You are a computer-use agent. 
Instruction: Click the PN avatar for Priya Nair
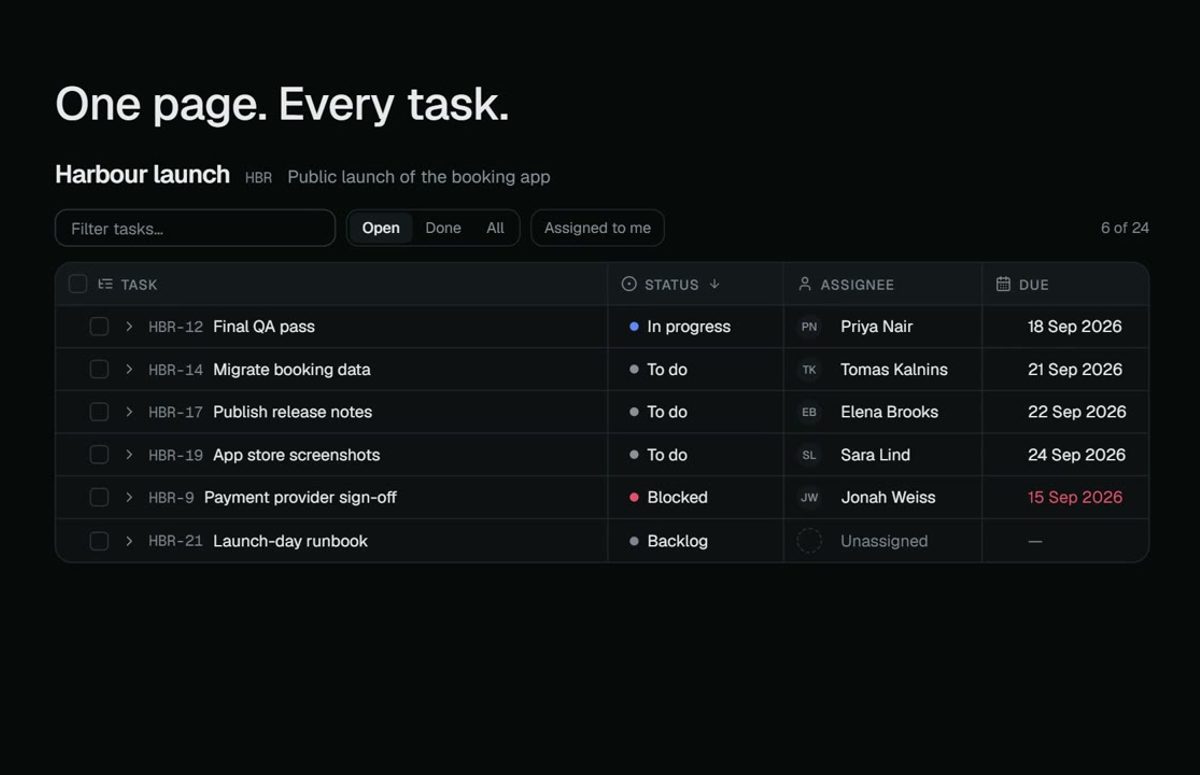click(809, 327)
